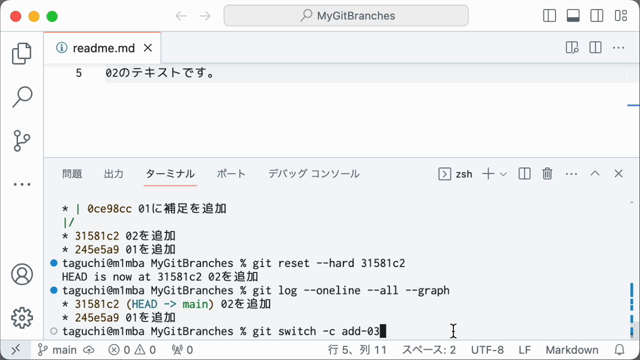Toggle the bottom panel visibility
Viewport: 640px width, 360px height.
573,16
